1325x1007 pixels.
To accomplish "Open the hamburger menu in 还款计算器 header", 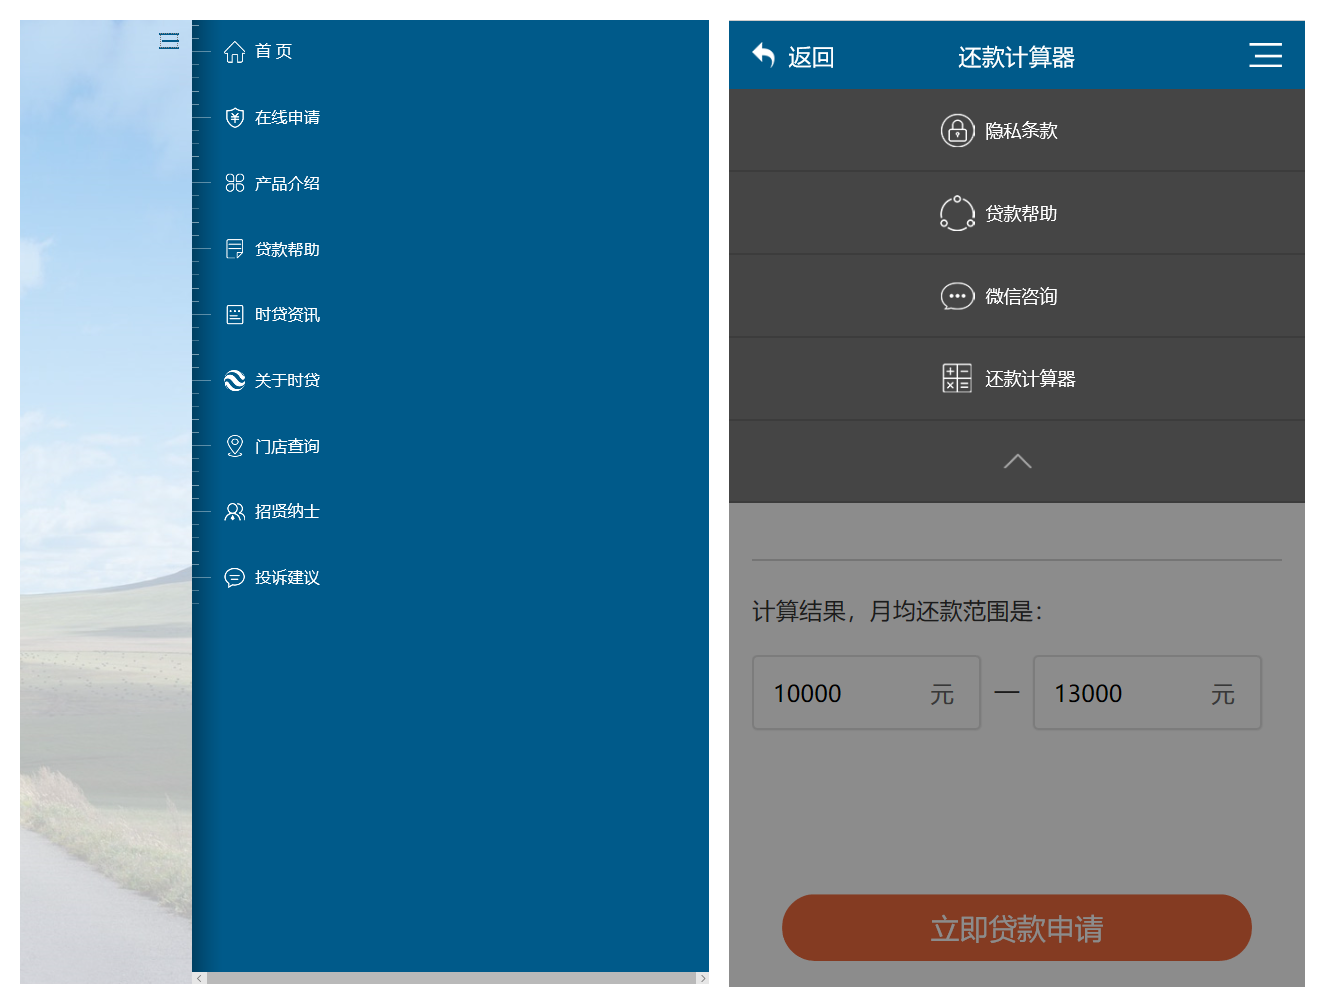I will coord(1265,55).
